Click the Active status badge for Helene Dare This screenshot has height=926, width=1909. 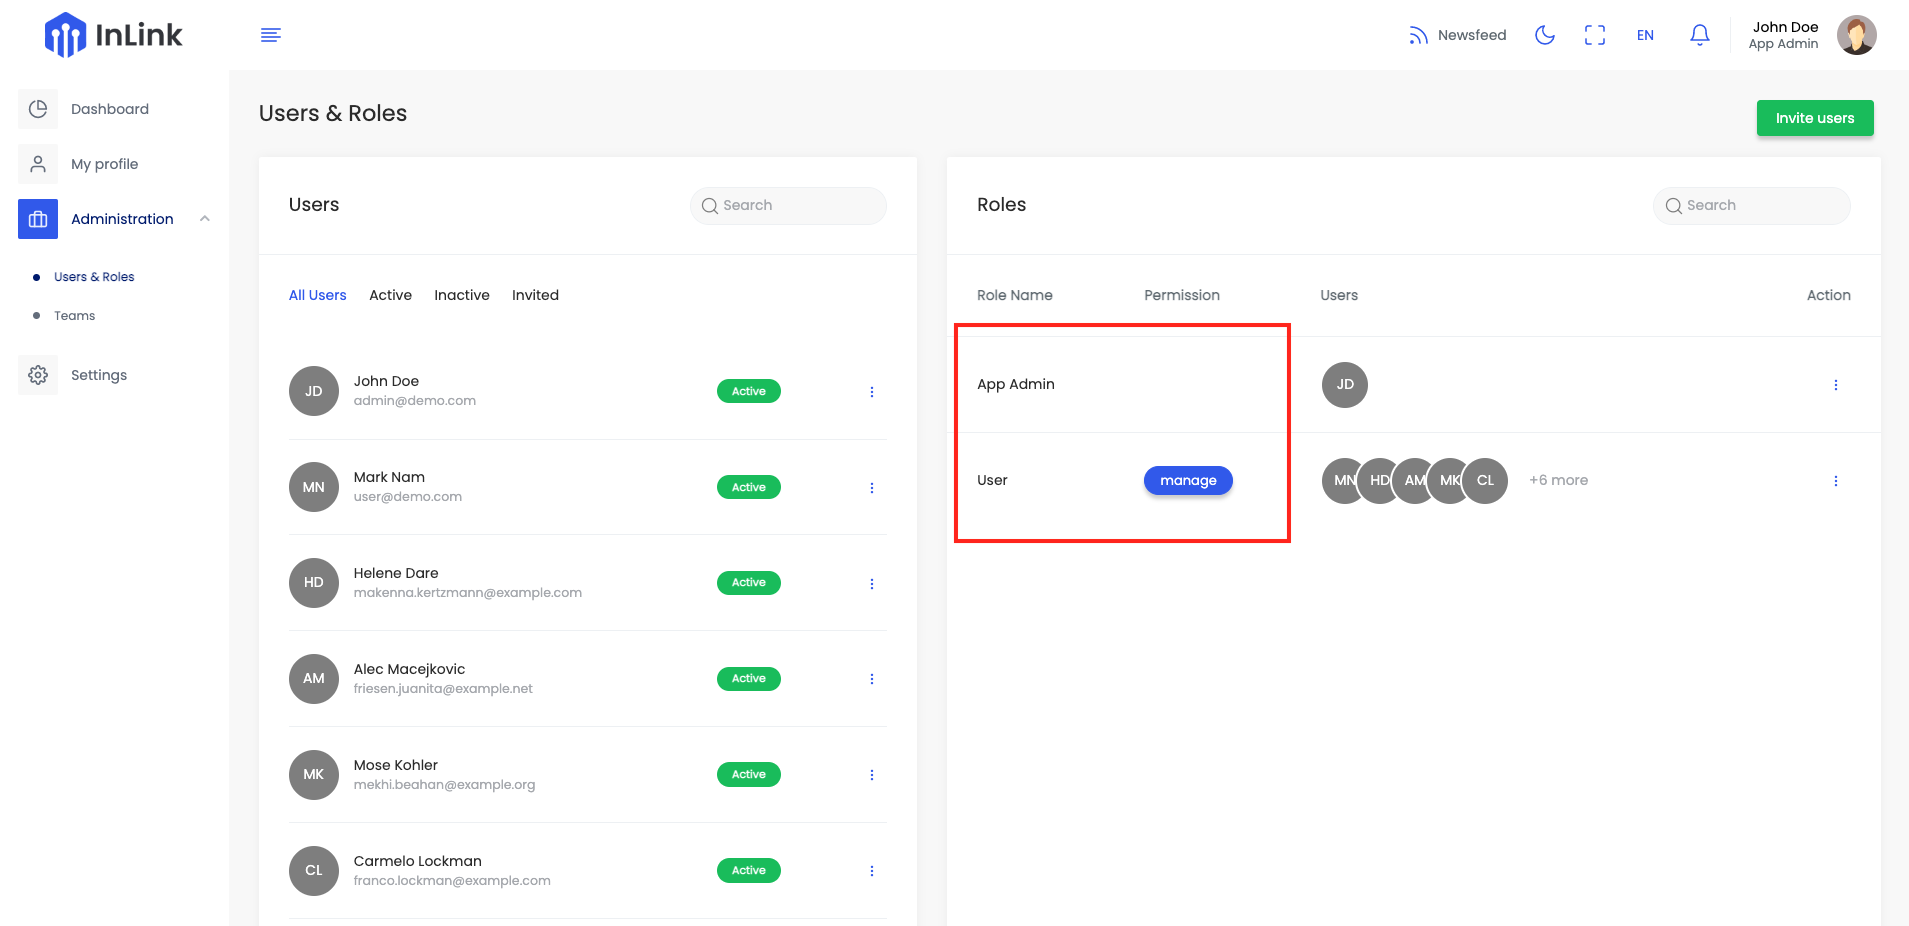tap(748, 582)
